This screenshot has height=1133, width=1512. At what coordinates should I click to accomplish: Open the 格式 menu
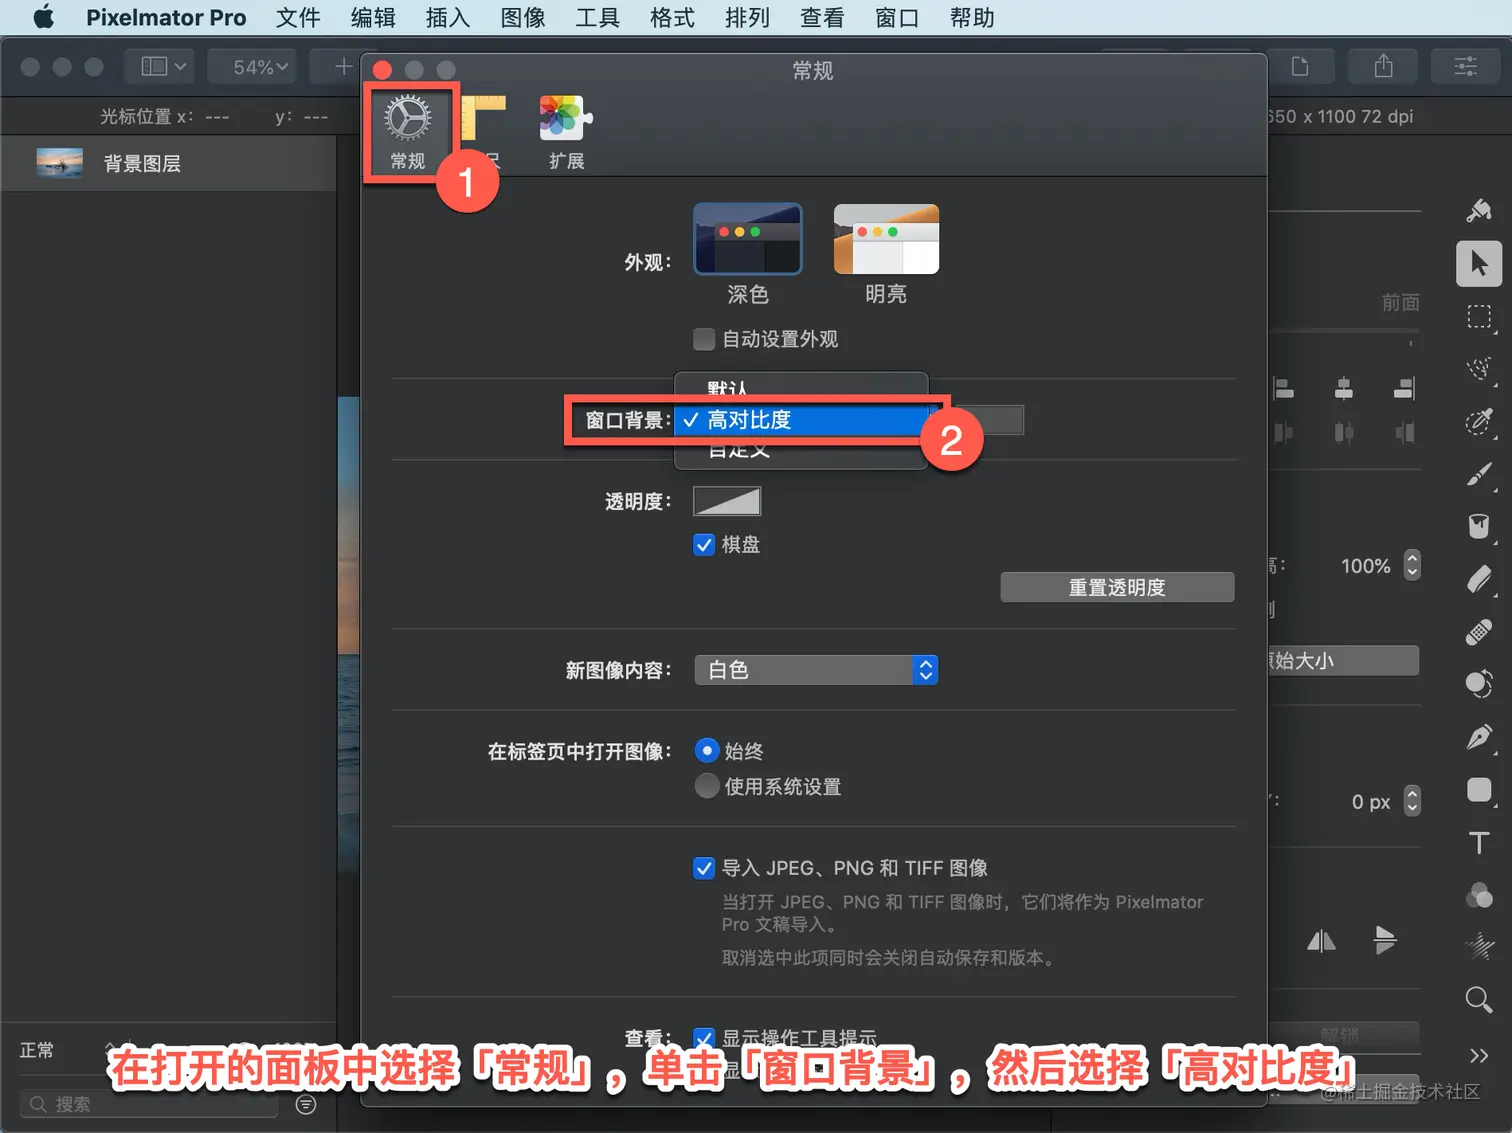click(x=672, y=18)
